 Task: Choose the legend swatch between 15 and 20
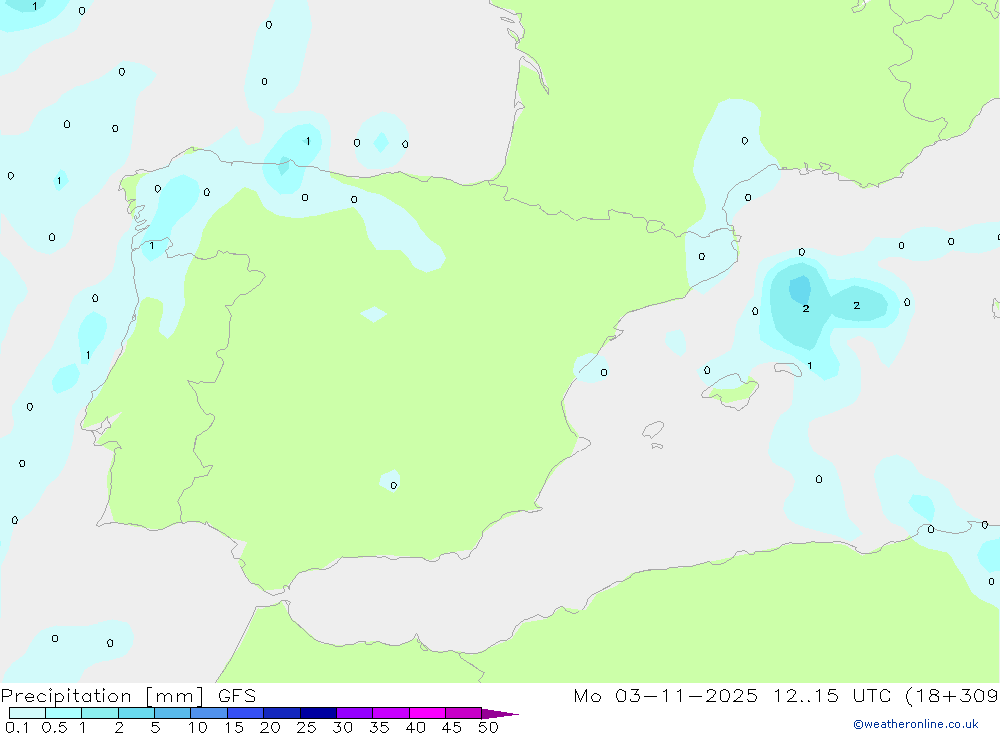pyautogui.click(x=246, y=713)
